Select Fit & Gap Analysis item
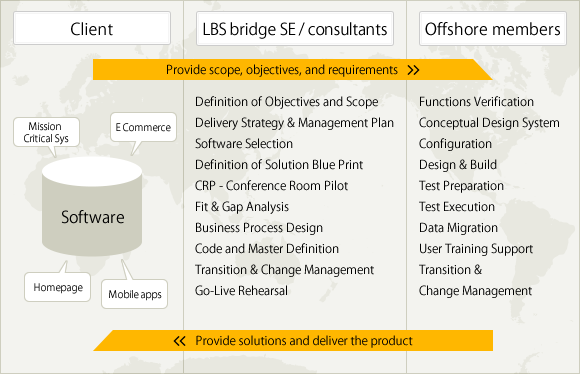Viewport: 580px width, 374px height. 242,207
